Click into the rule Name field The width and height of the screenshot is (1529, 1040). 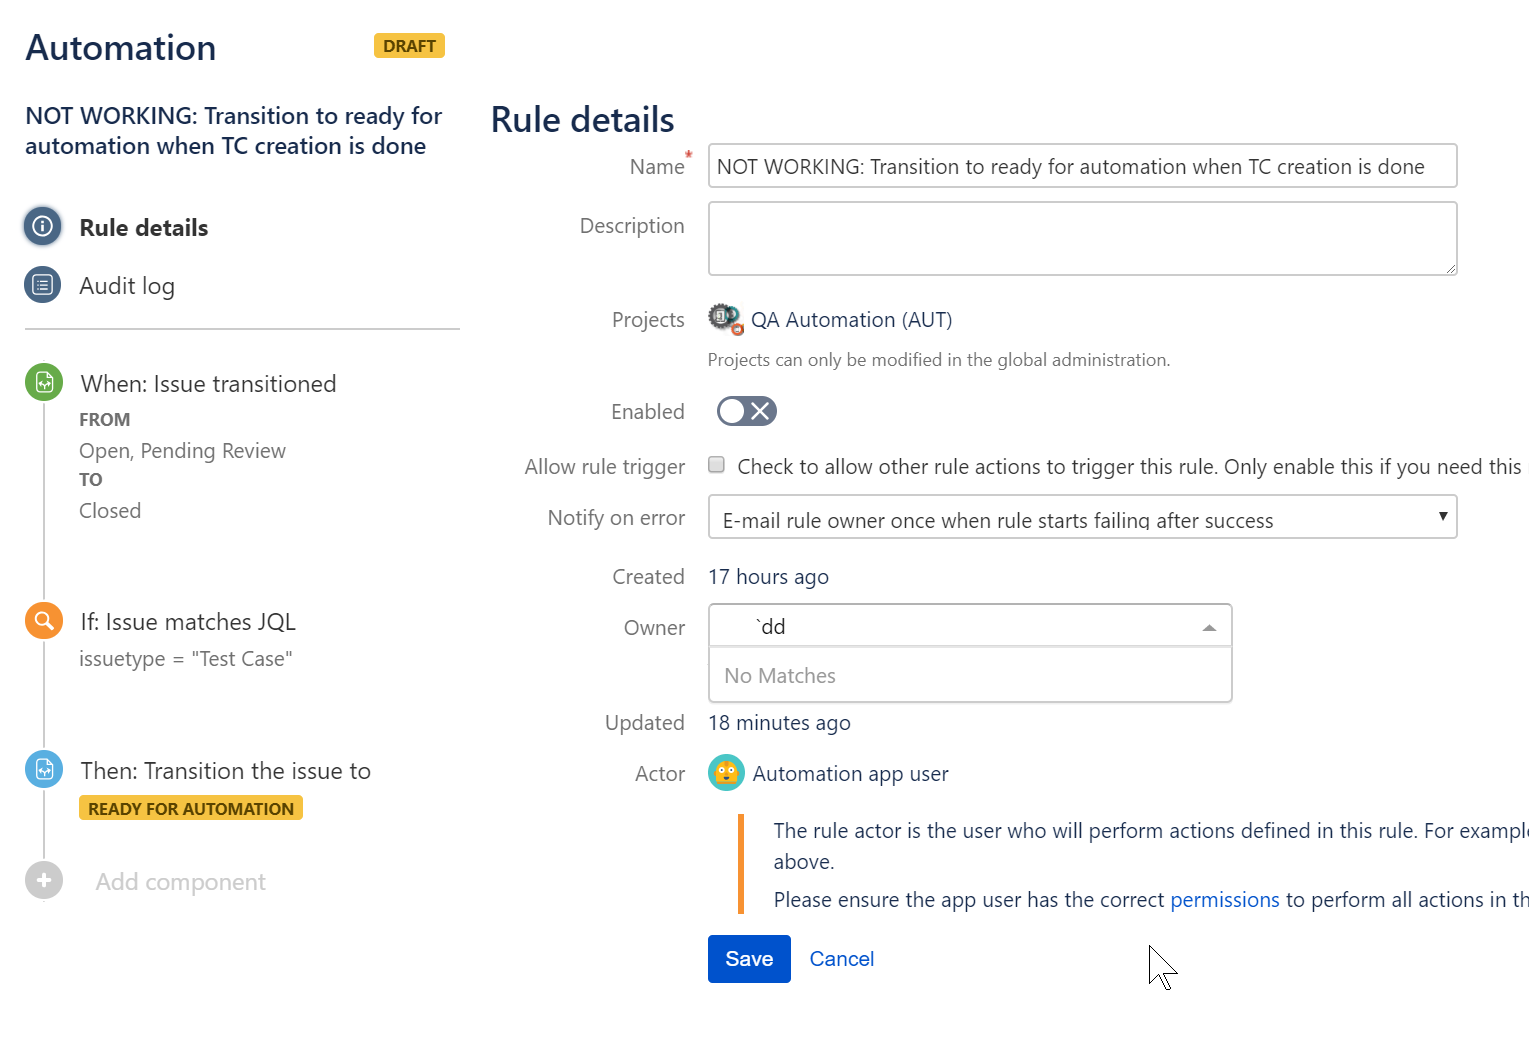(1082, 166)
